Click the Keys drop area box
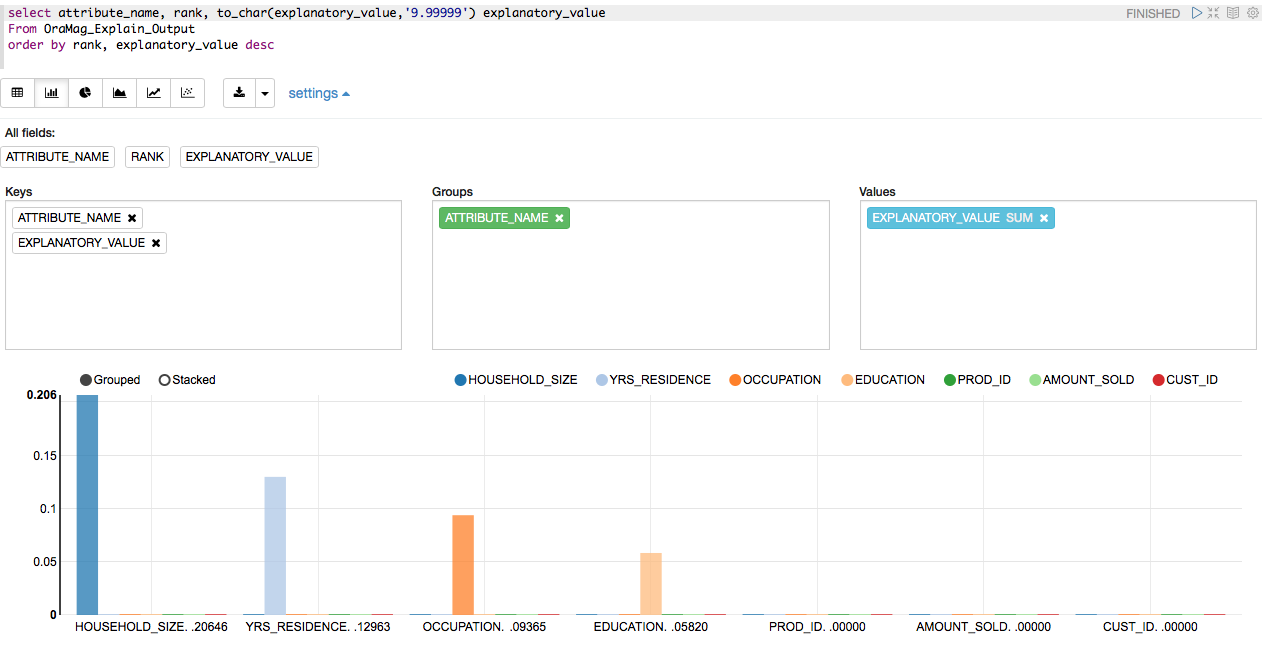The height and width of the screenshot is (651, 1266). click(x=203, y=275)
